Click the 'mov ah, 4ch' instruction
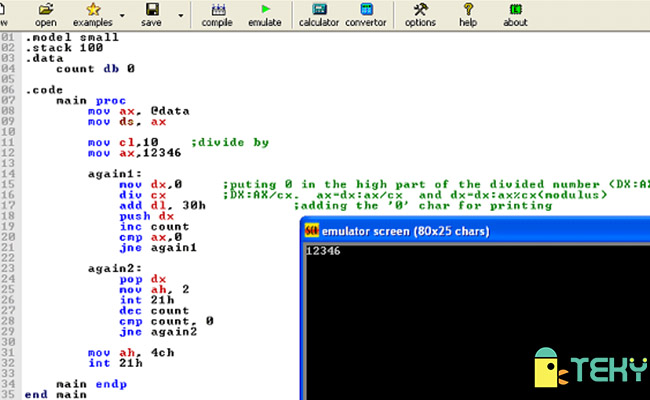Viewport: 650px width, 400px height. [131, 353]
